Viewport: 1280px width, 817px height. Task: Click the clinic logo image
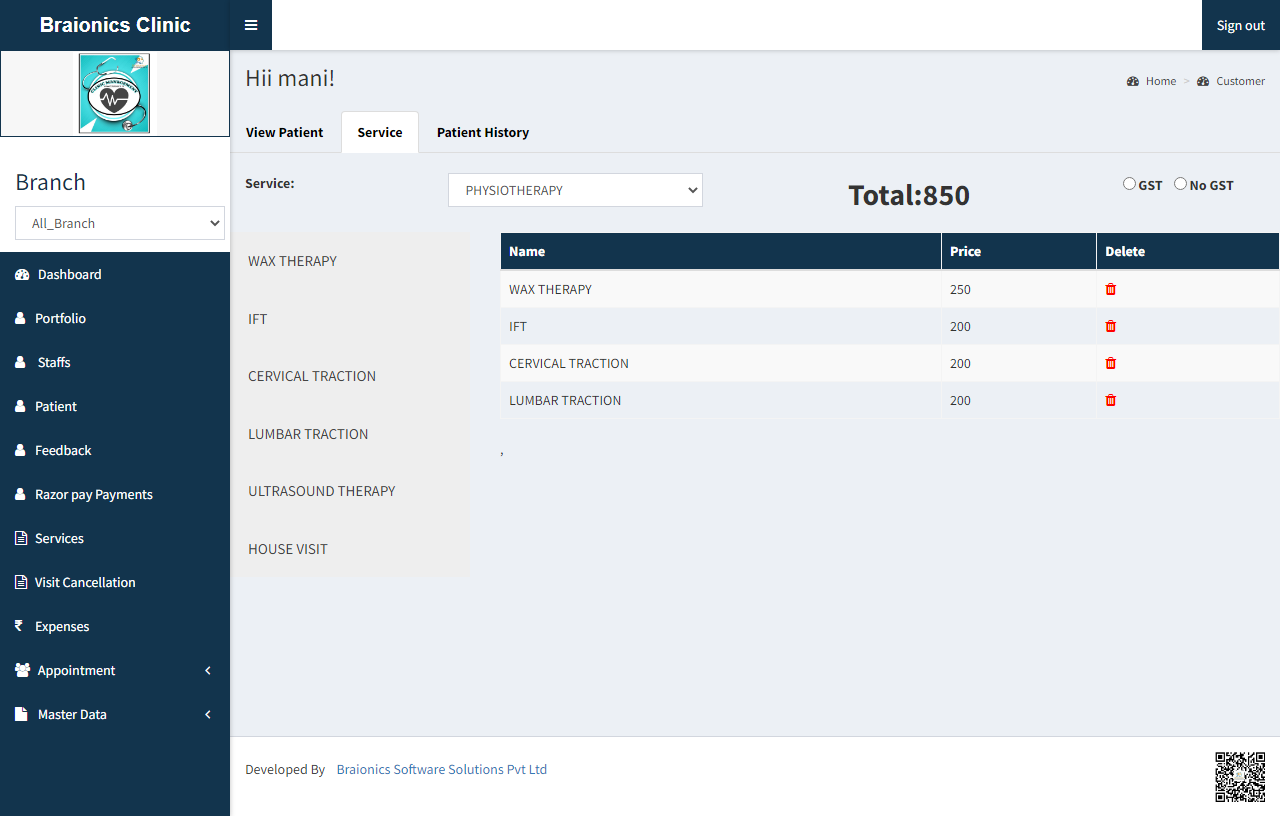(x=115, y=93)
